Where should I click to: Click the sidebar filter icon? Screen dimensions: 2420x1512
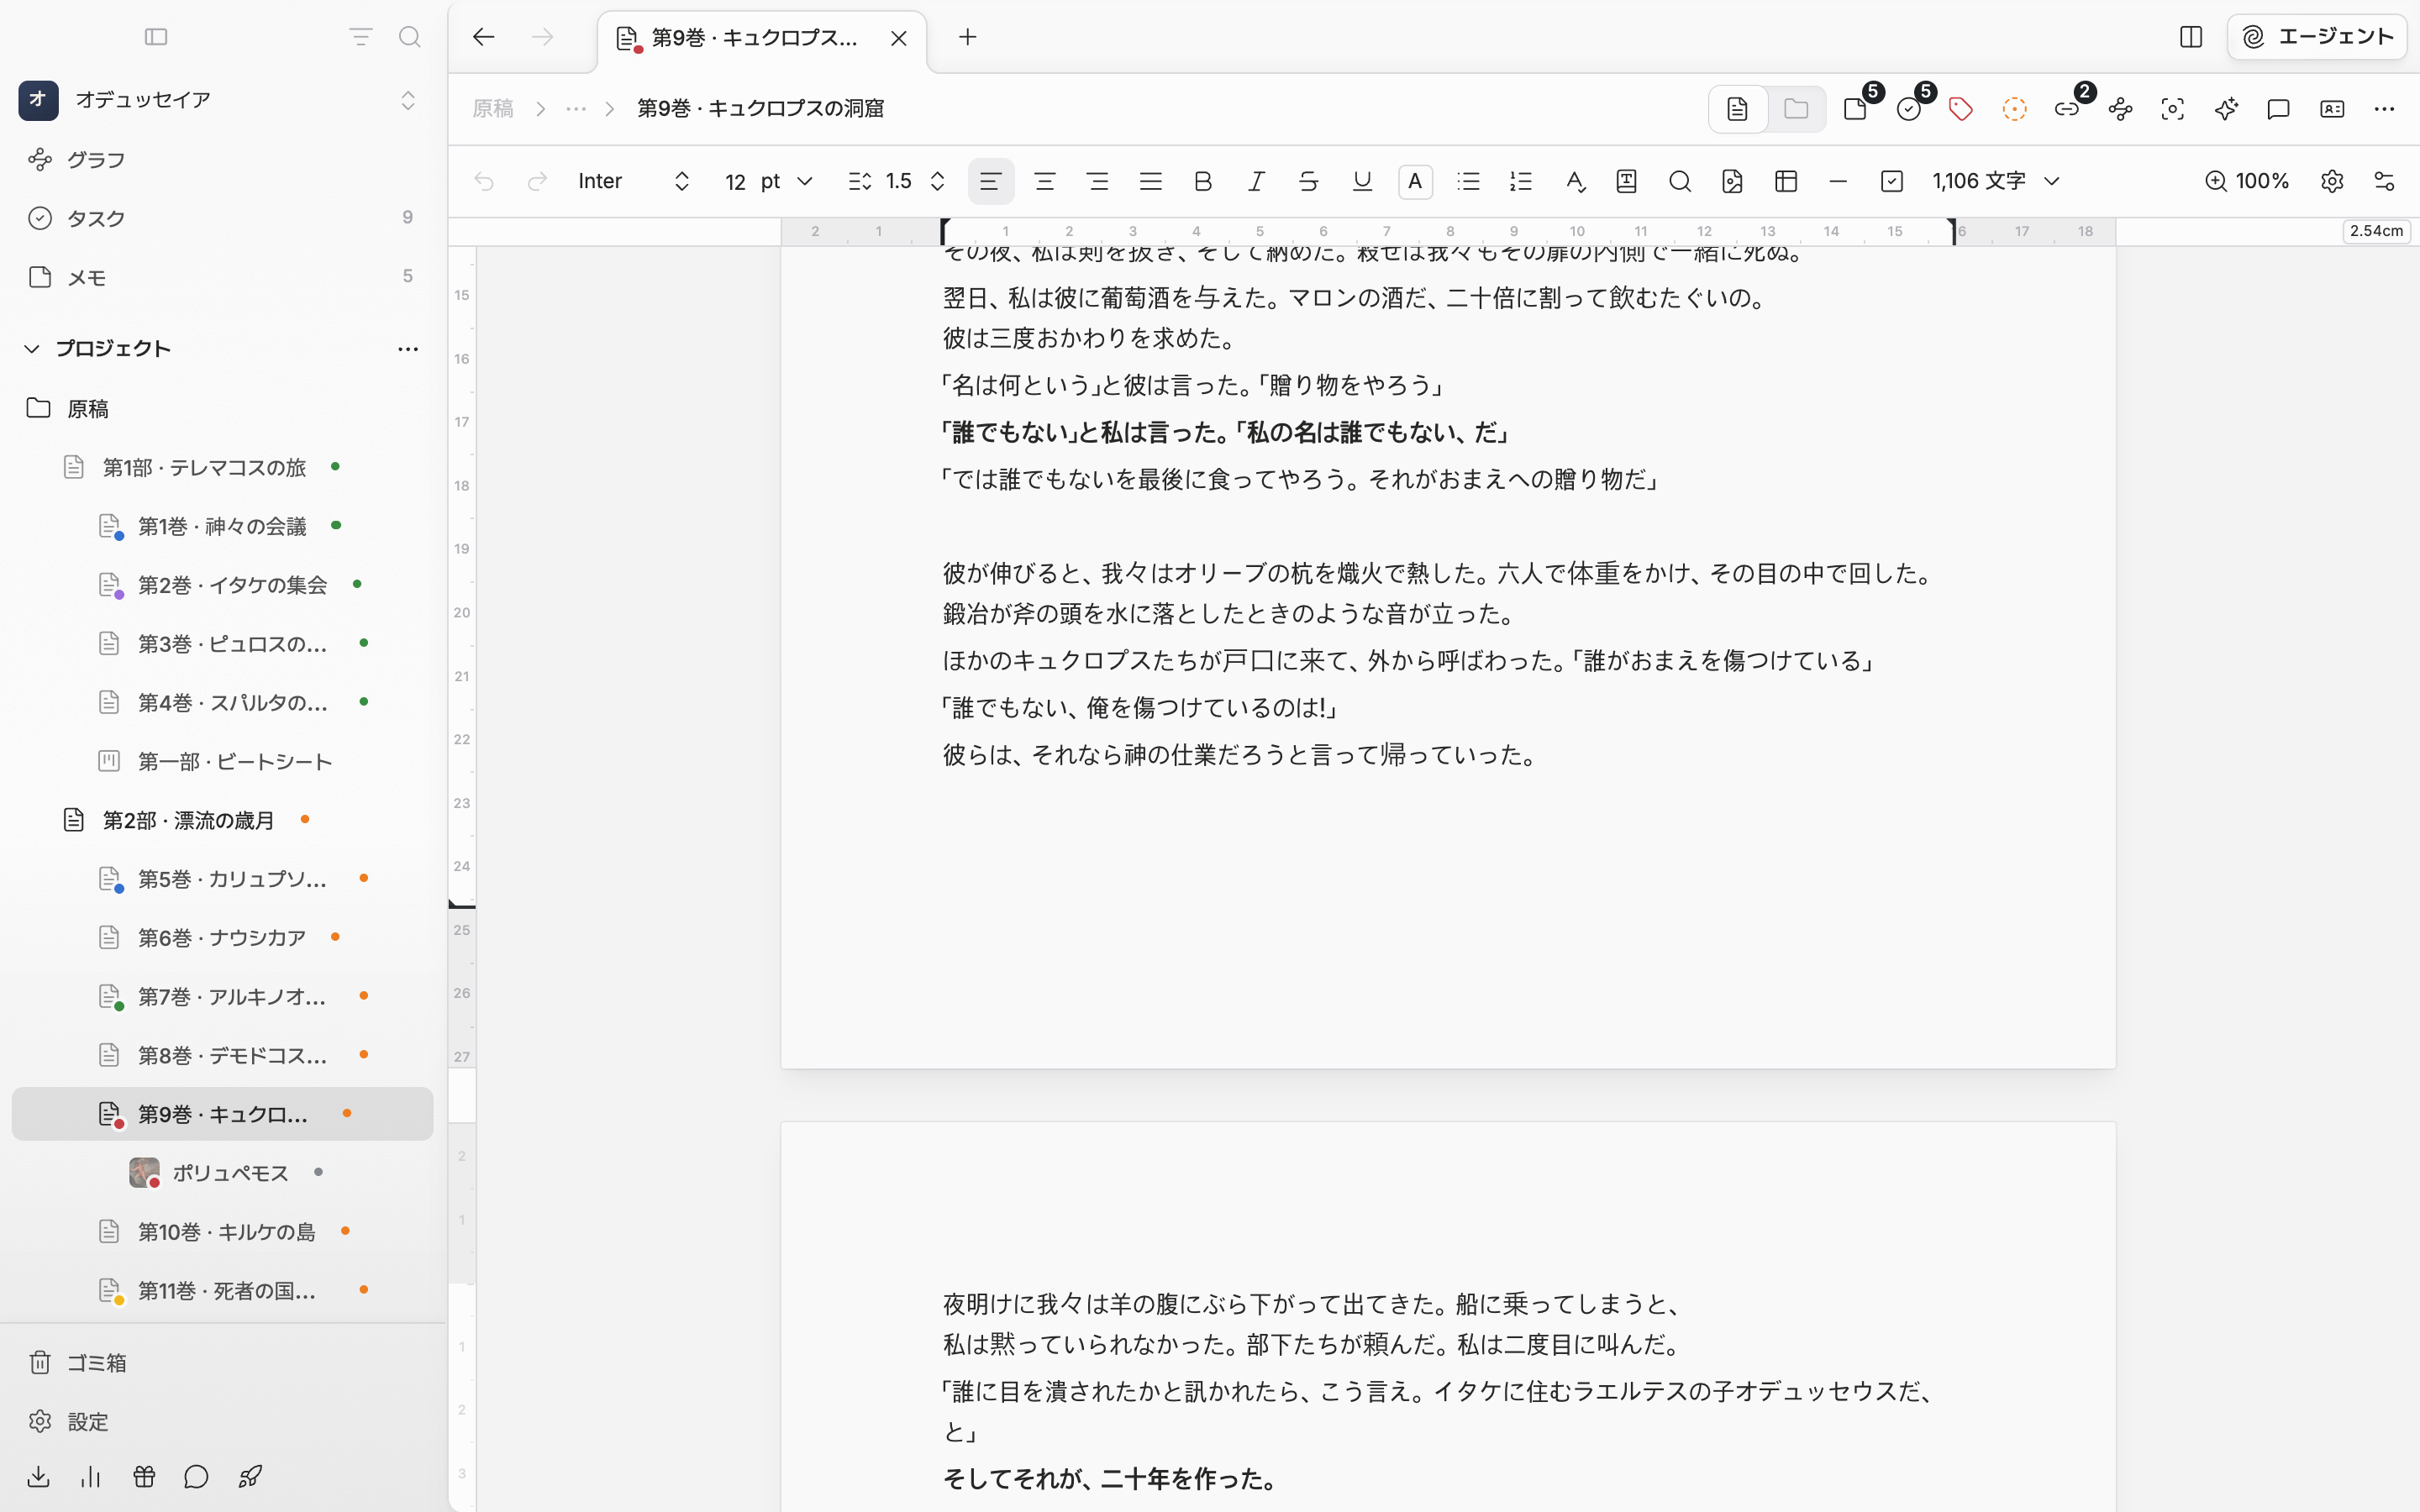point(360,37)
